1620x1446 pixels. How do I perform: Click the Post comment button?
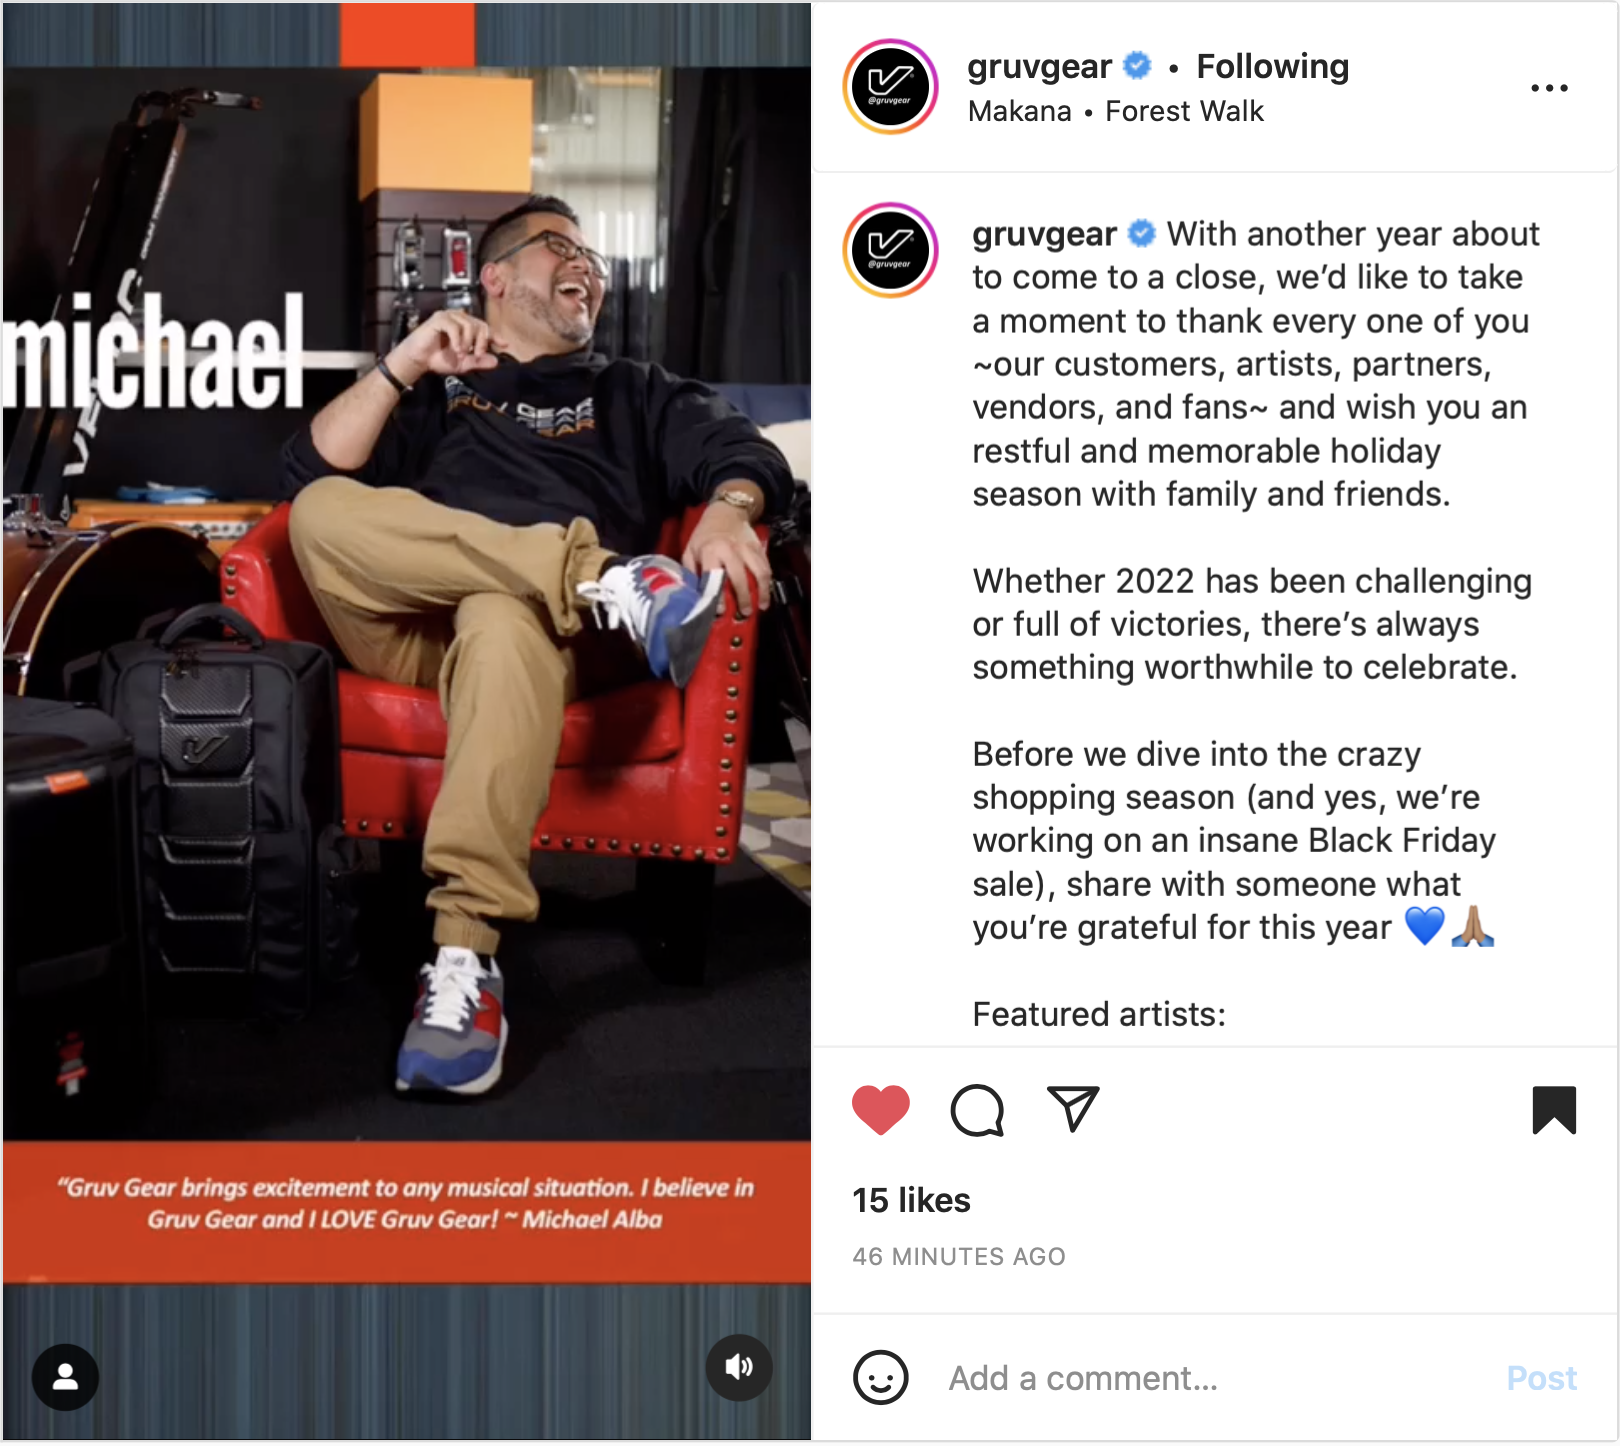coord(1541,1378)
